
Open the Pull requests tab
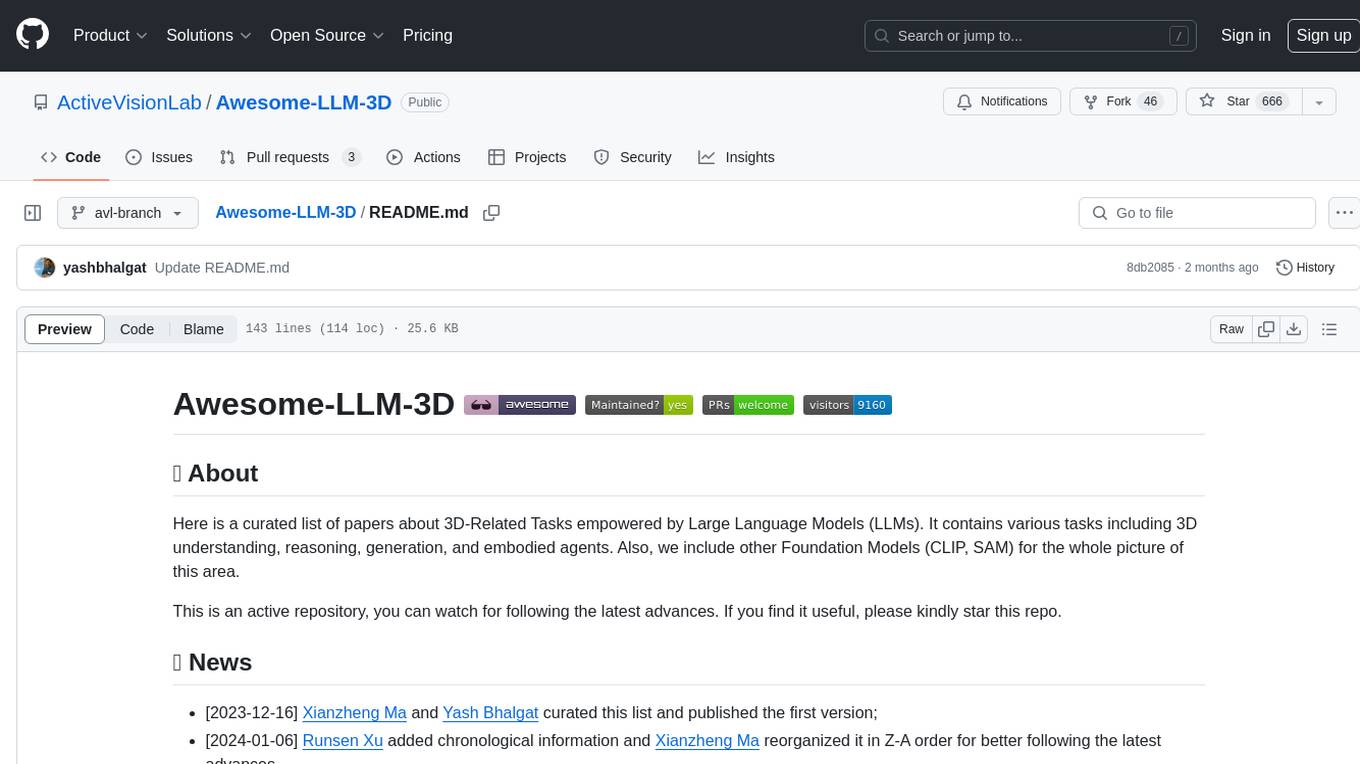[x=290, y=157]
